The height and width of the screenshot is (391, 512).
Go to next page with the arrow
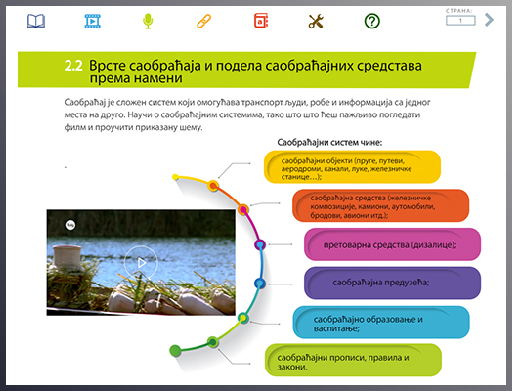[489, 20]
